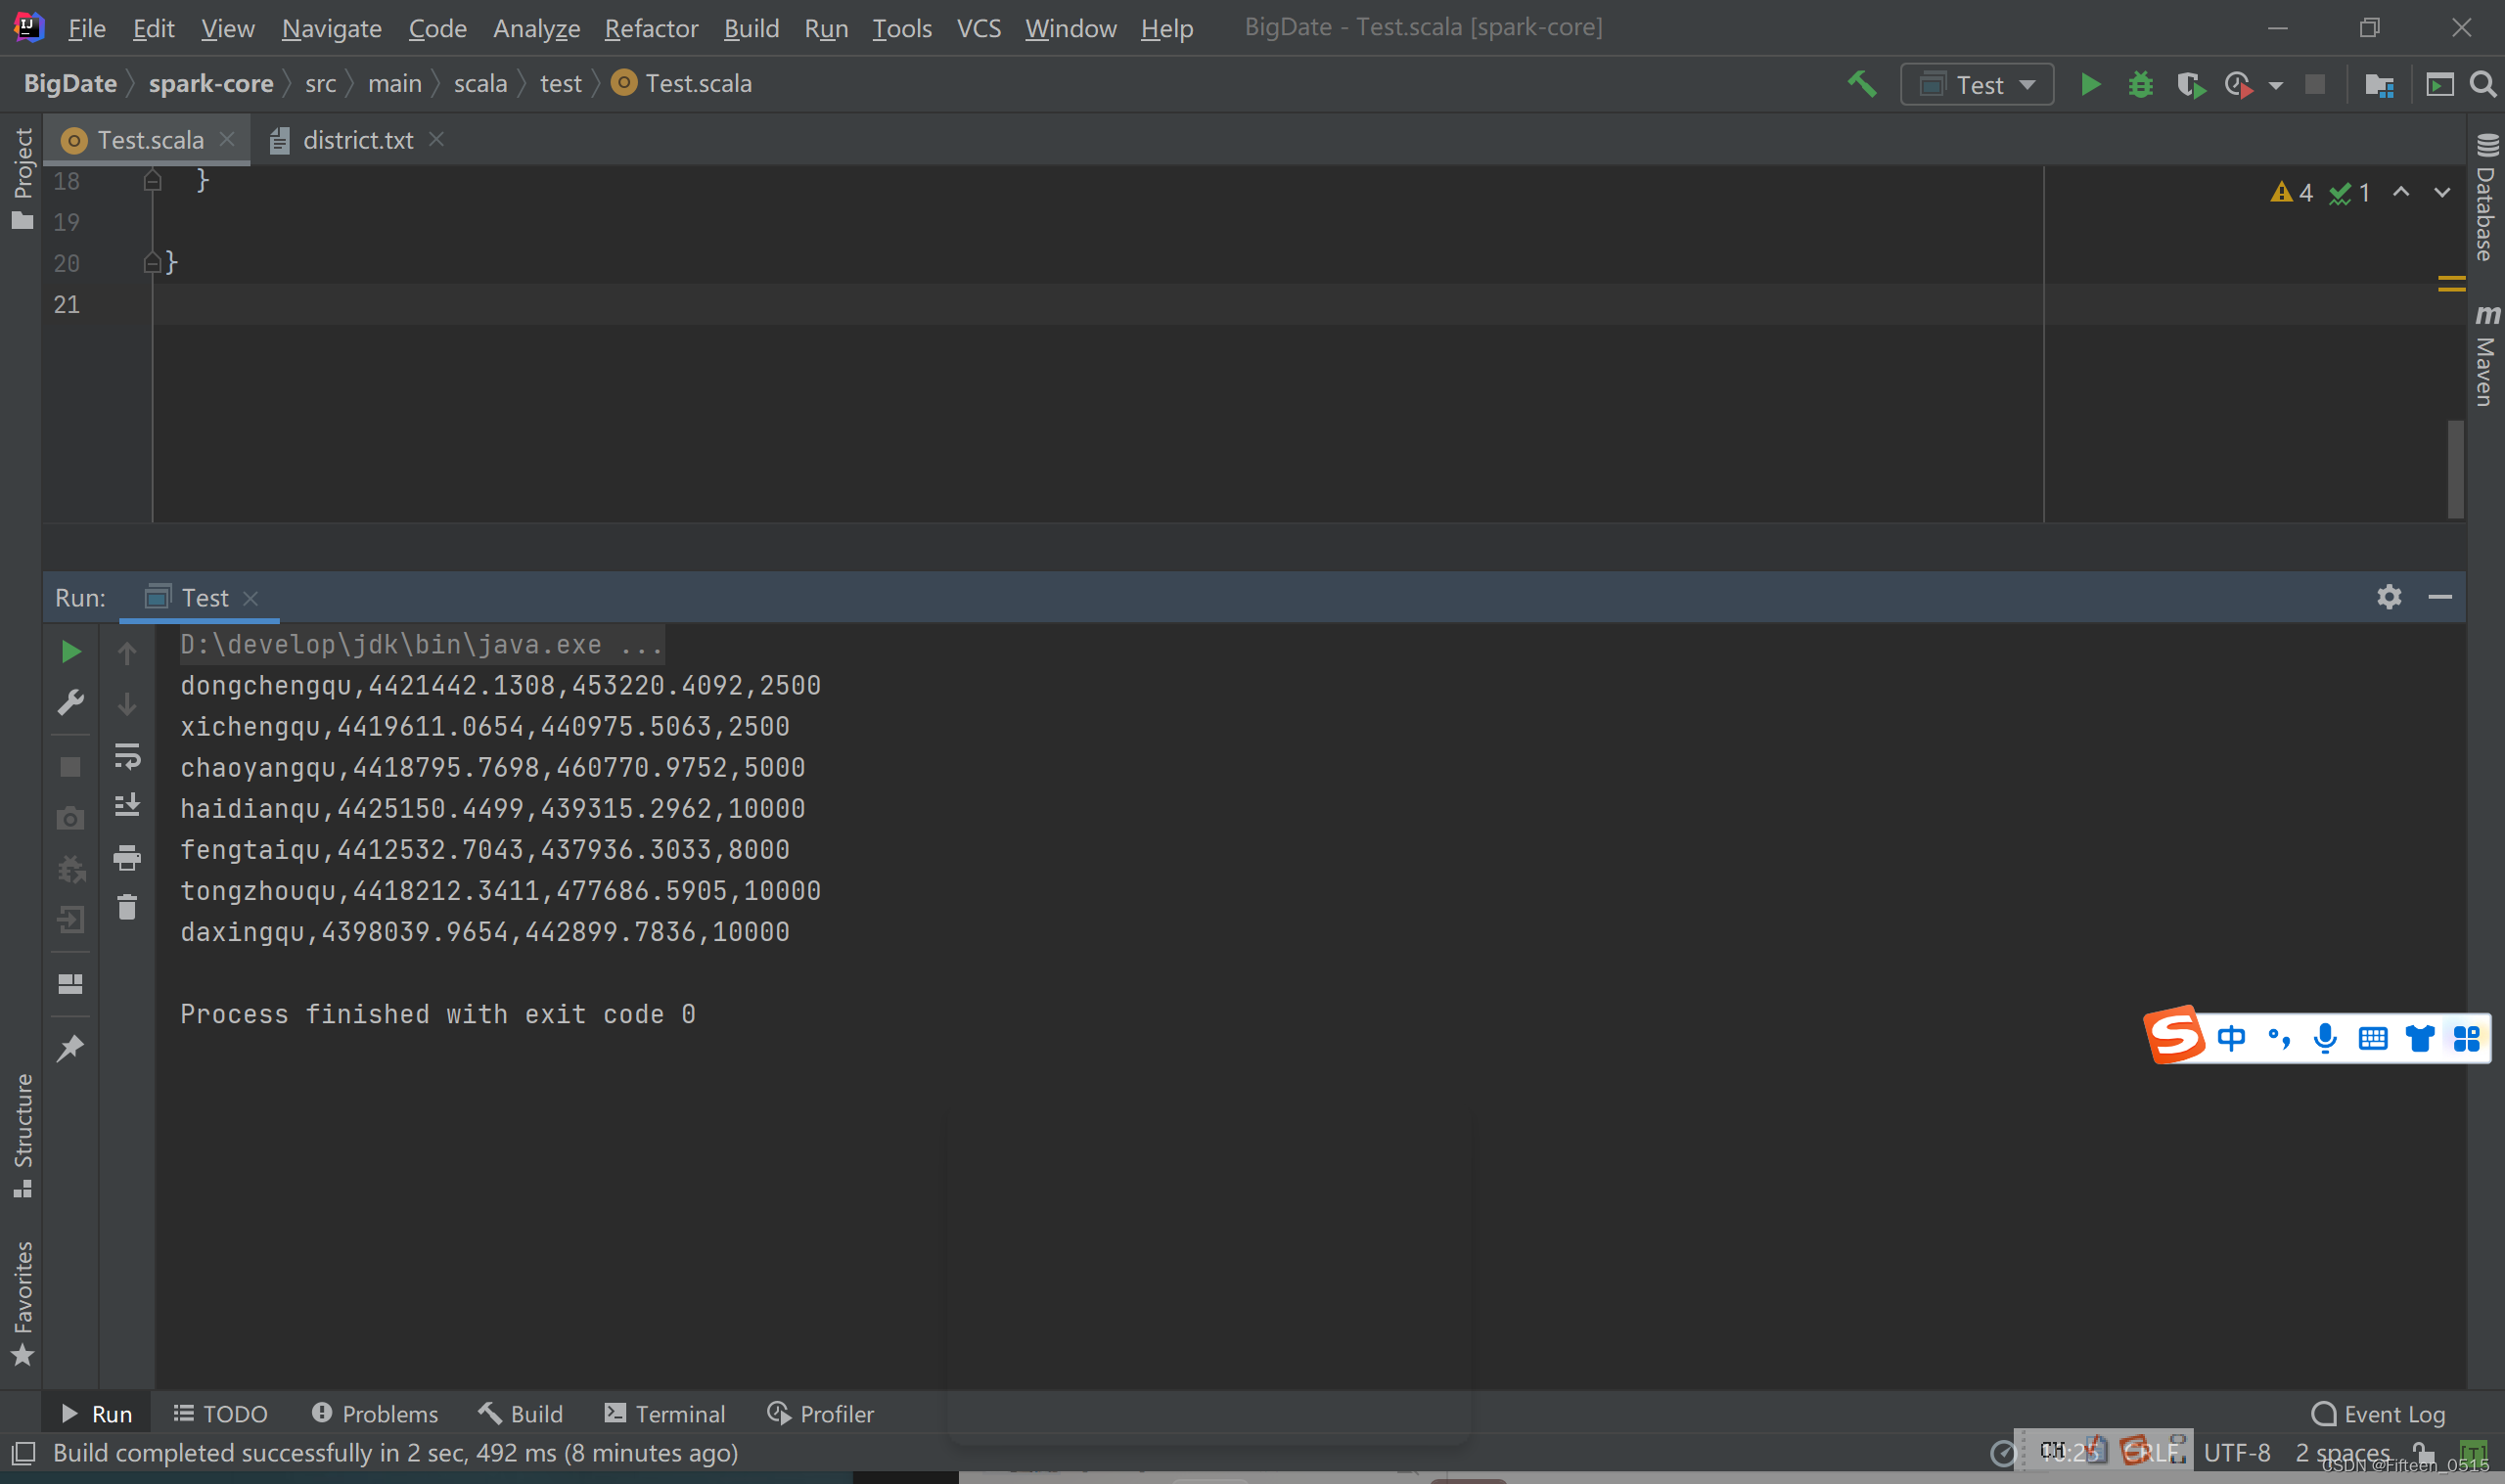Clear console output with trash icon
This screenshot has height=1484, width=2505.
pos(127,908)
